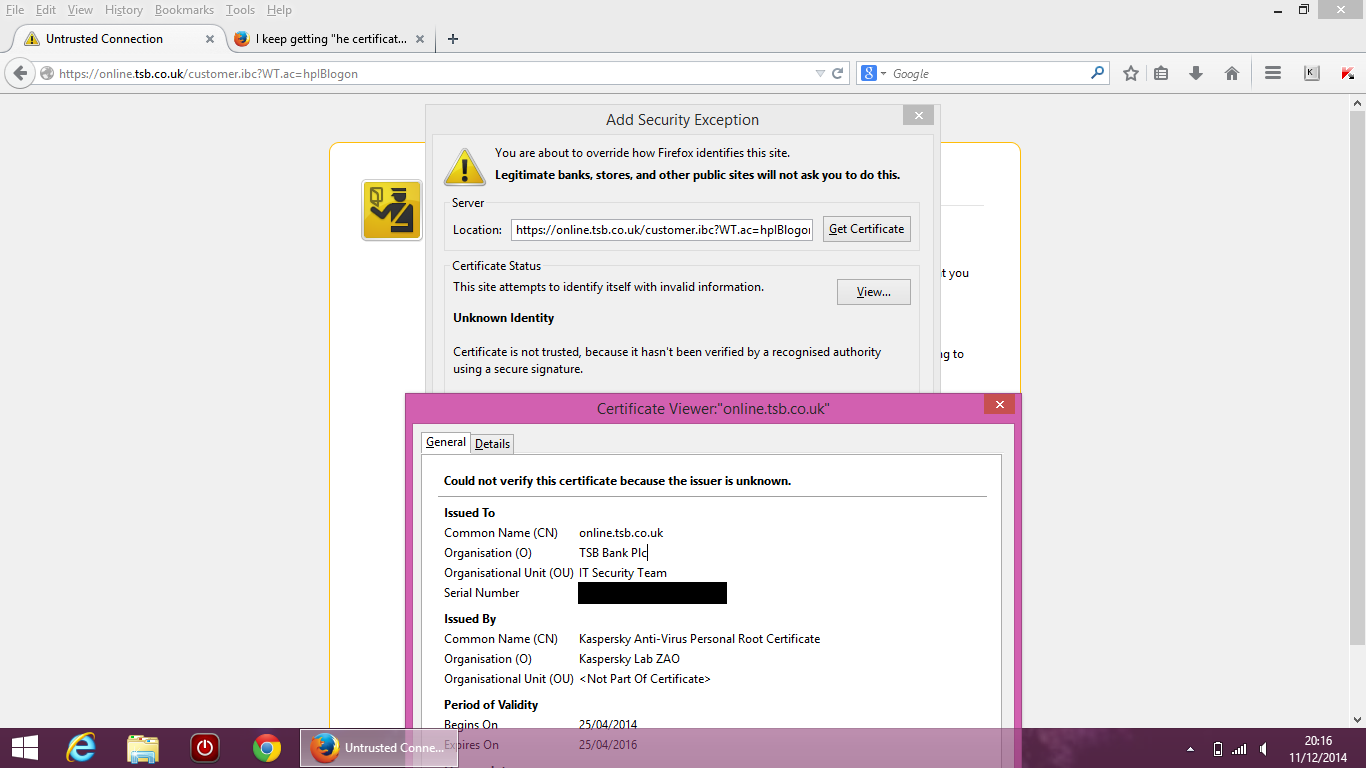
Task: Click the red power icon on taskbar
Action: coord(205,748)
